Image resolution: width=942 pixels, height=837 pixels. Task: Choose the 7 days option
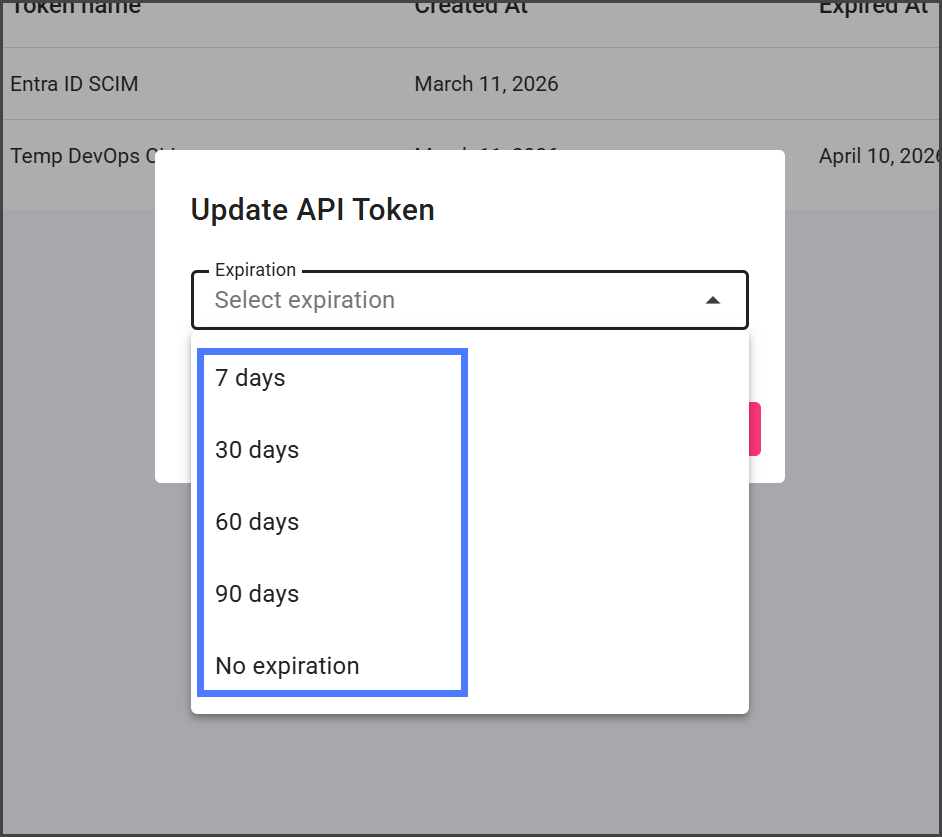point(250,378)
